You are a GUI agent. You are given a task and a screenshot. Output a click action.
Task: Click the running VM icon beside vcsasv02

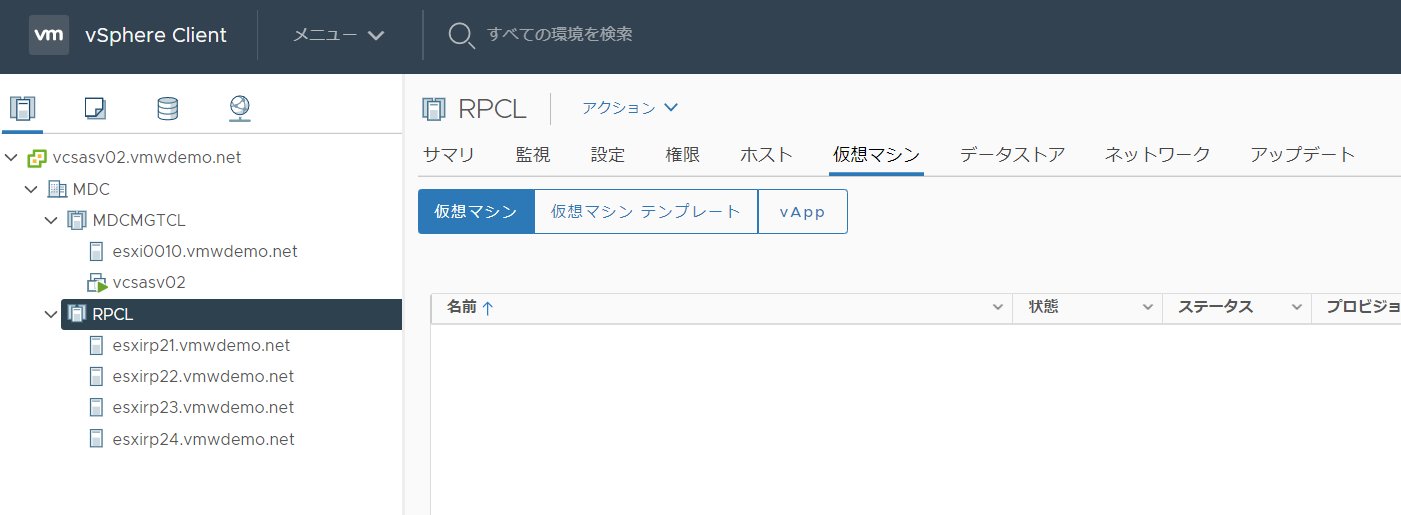point(97,283)
